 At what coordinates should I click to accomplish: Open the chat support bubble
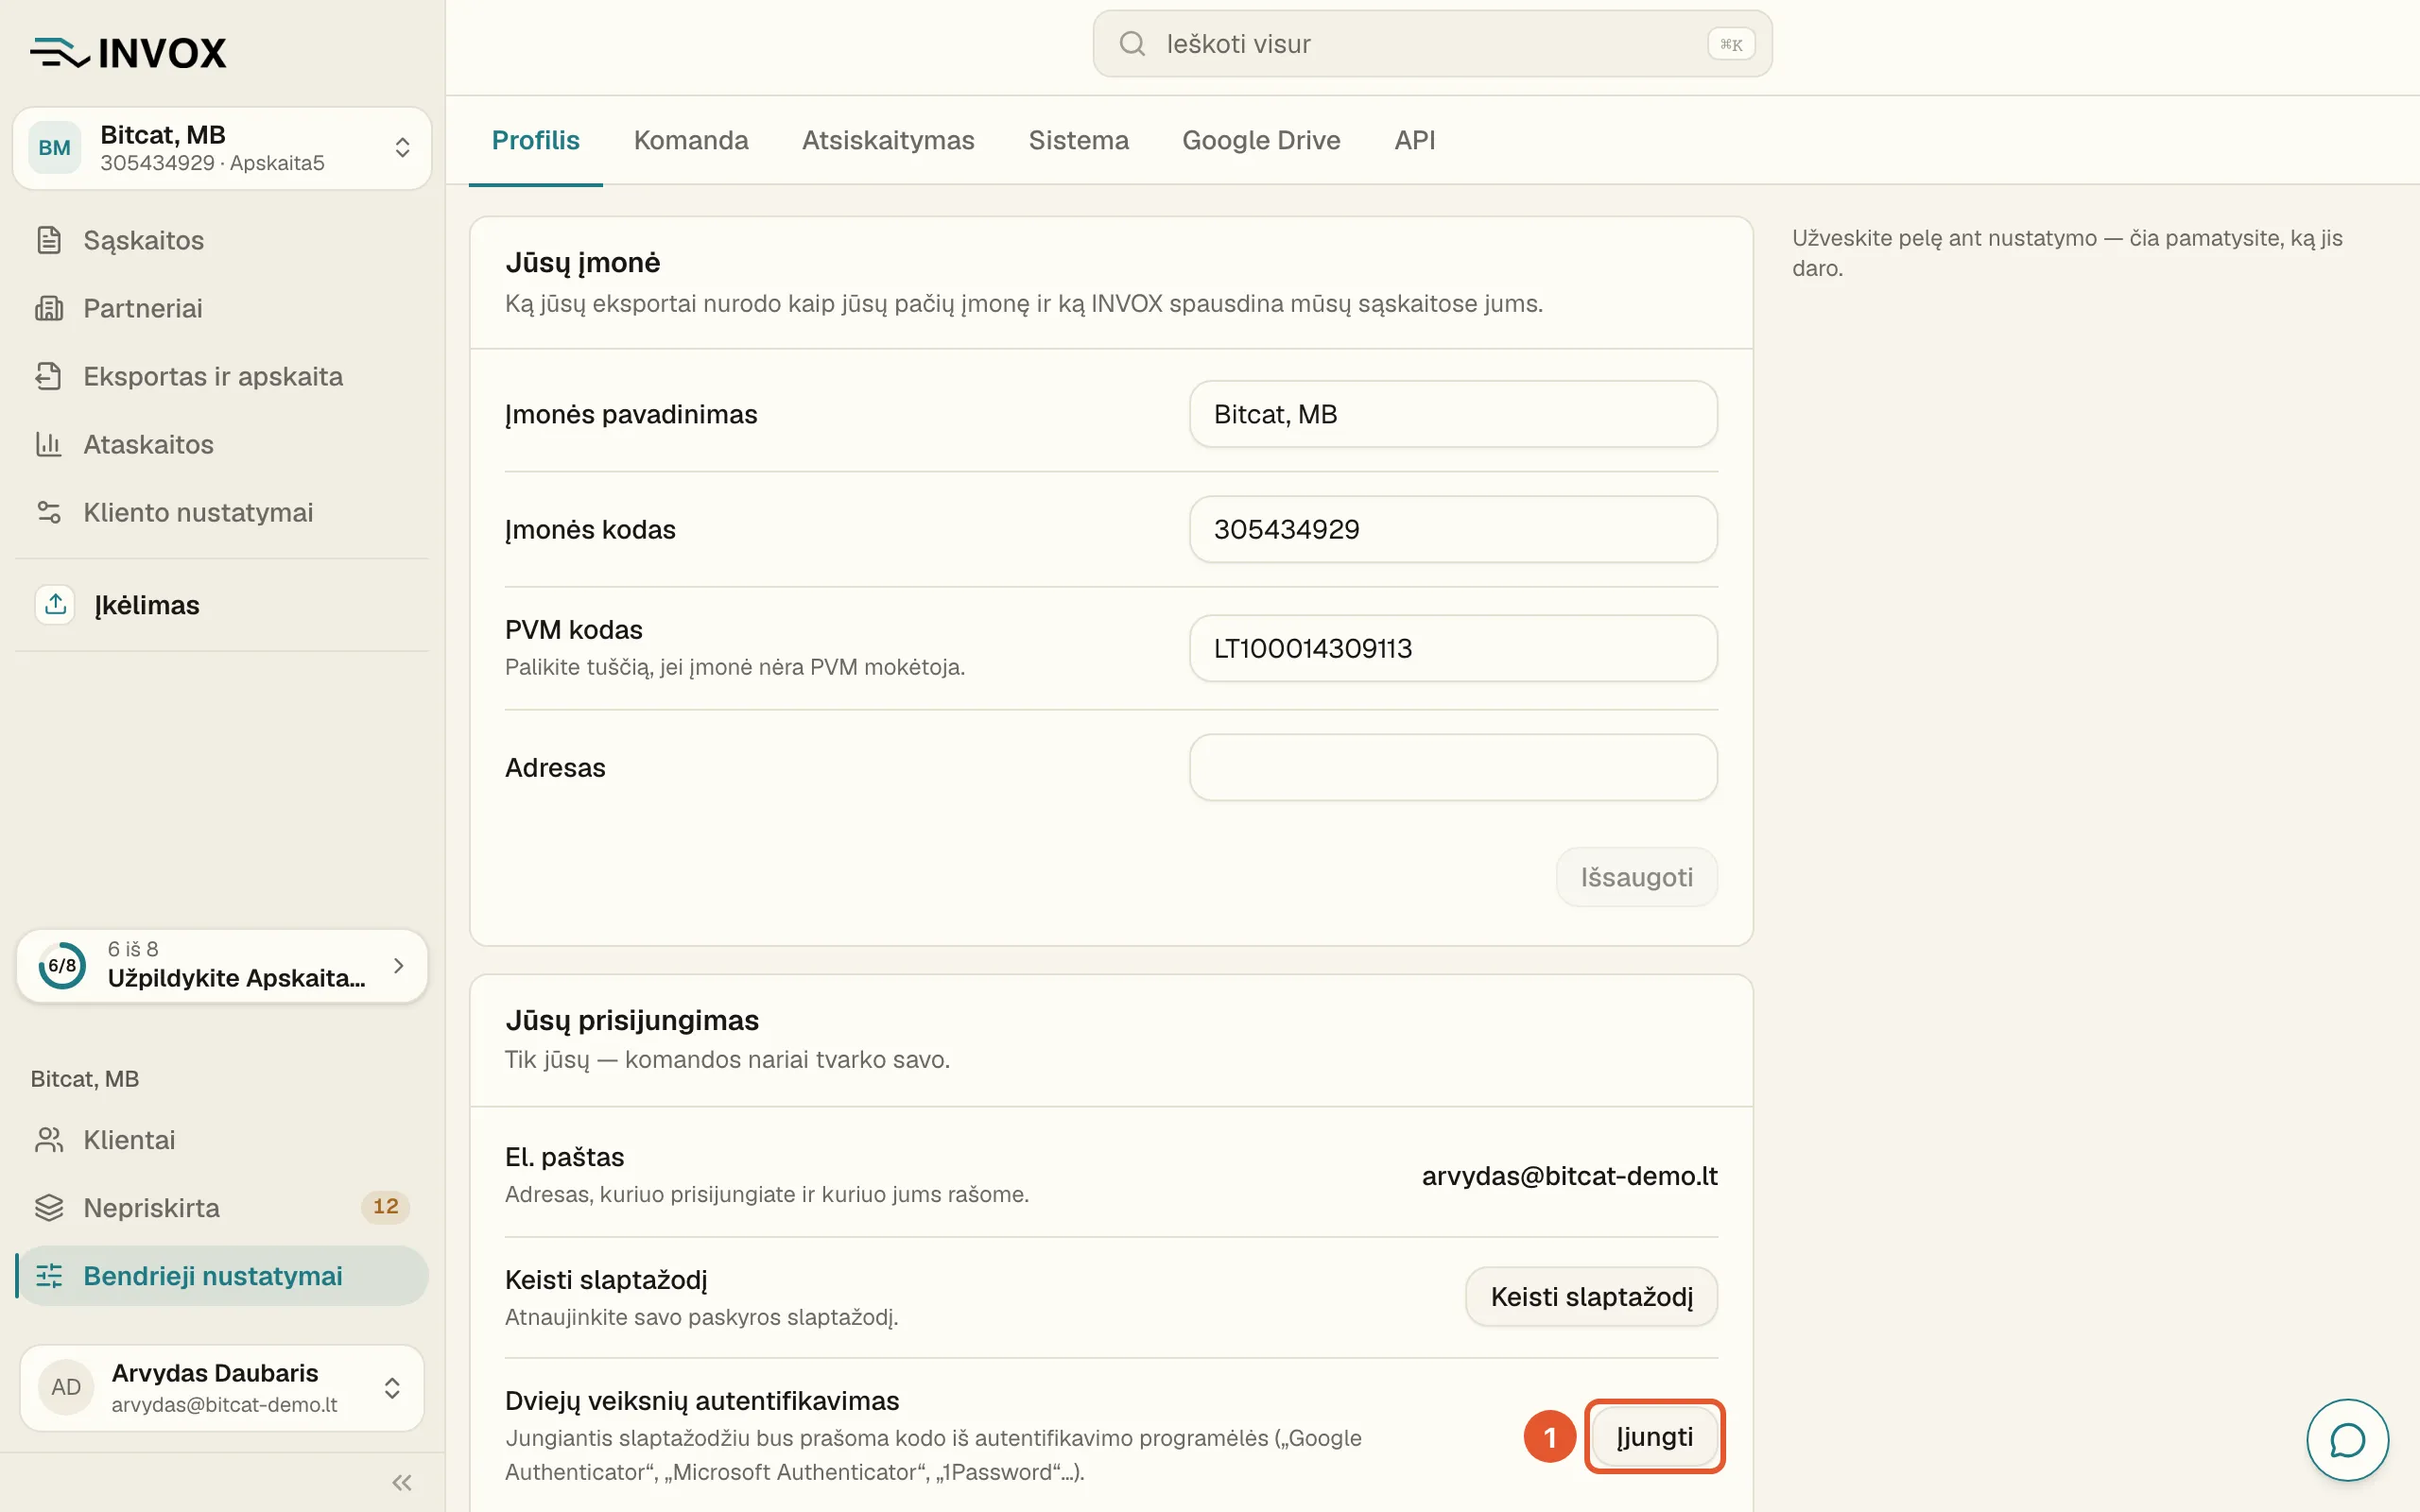pos(2347,1440)
